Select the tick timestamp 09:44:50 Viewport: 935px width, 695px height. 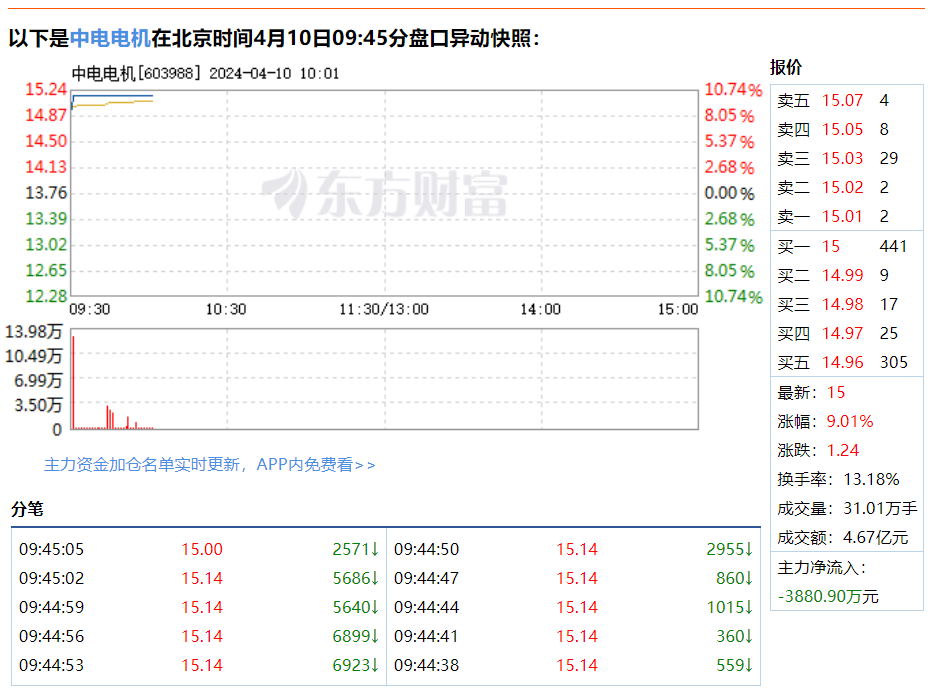pyautogui.click(x=426, y=549)
